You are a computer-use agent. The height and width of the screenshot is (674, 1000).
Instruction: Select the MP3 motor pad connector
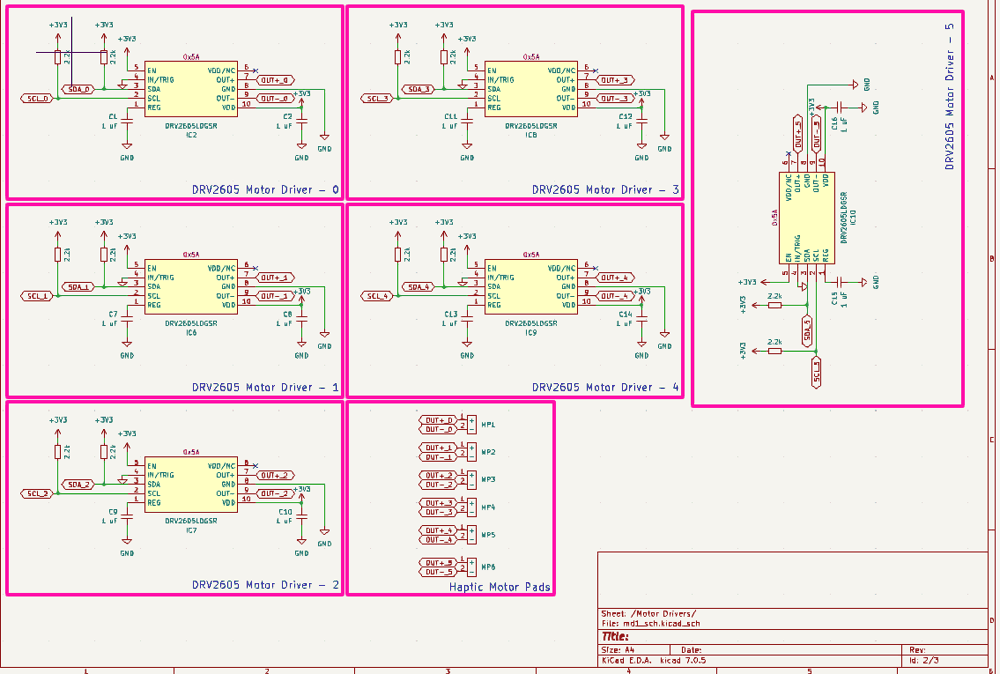[x=471, y=480]
